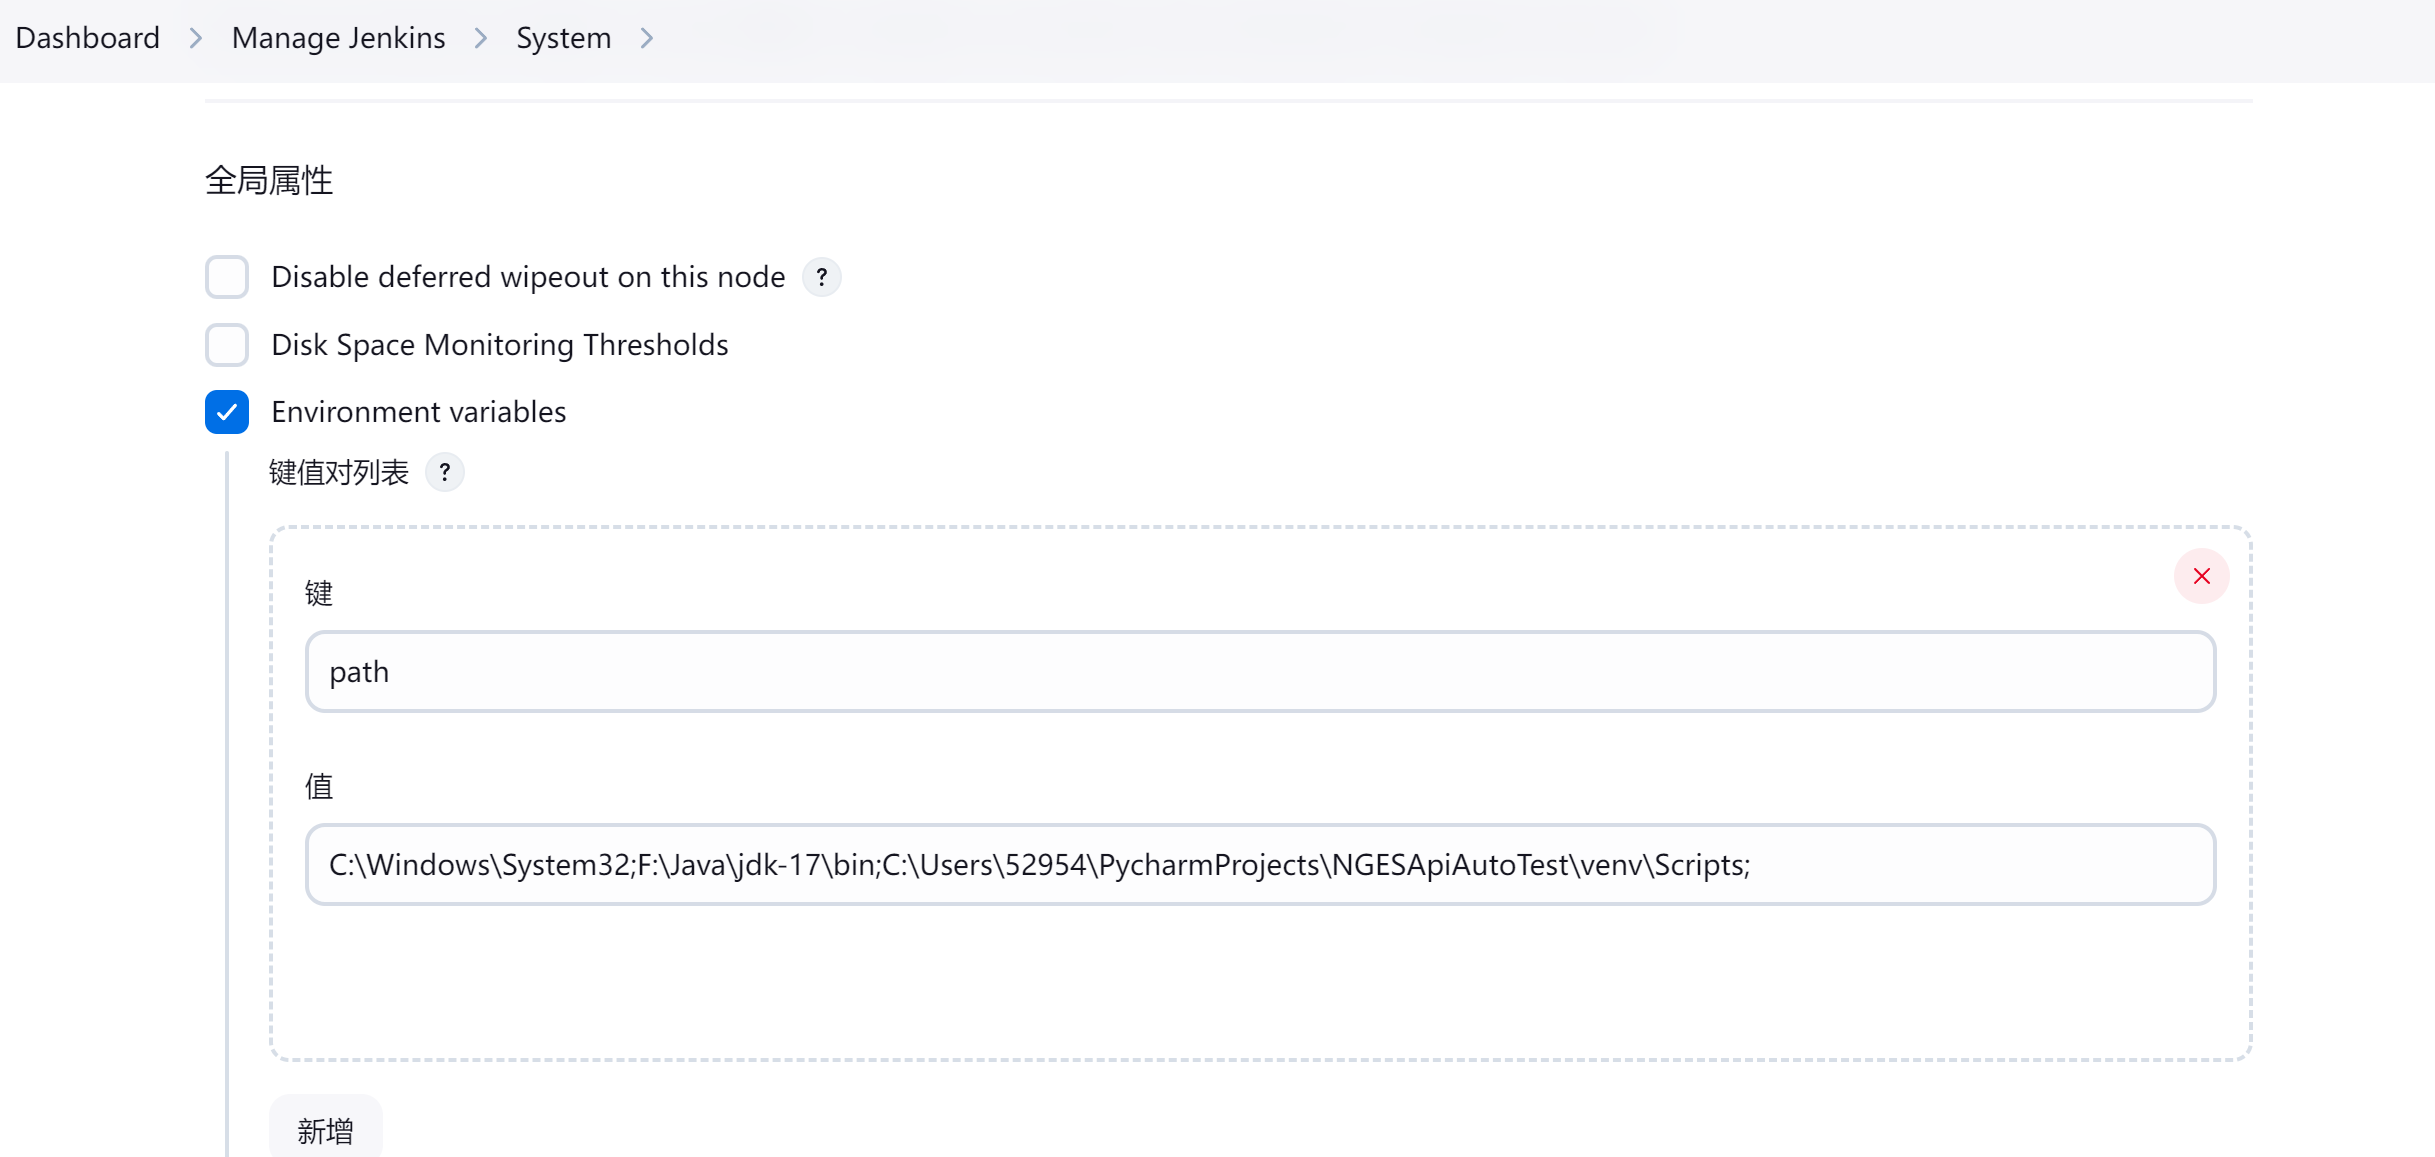Expand chevron after Manage Jenkins breadcrumb
The height and width of the screenshot is (1157, 2435).
click(481, 38)
